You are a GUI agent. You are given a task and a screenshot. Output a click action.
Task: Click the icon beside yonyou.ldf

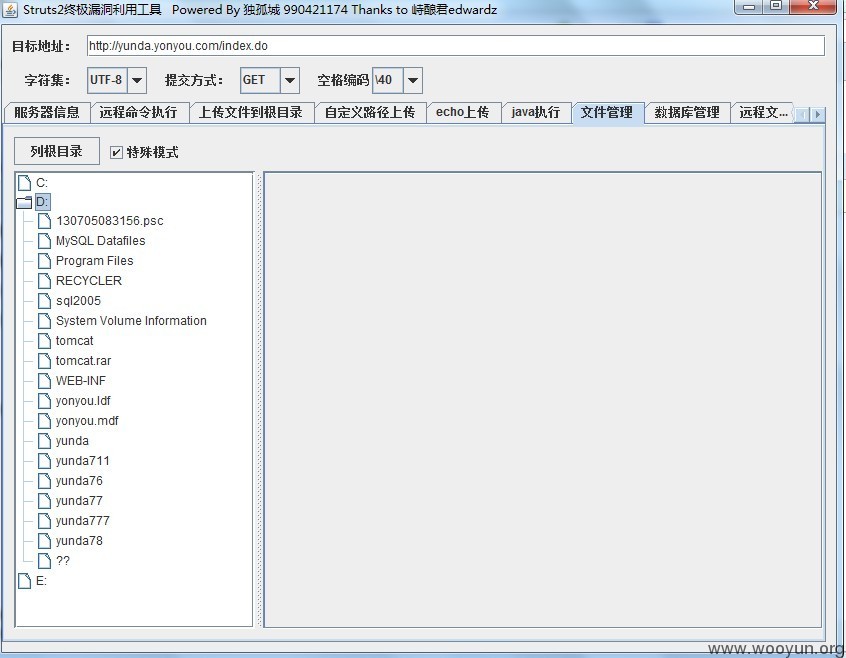coord(44,400)
